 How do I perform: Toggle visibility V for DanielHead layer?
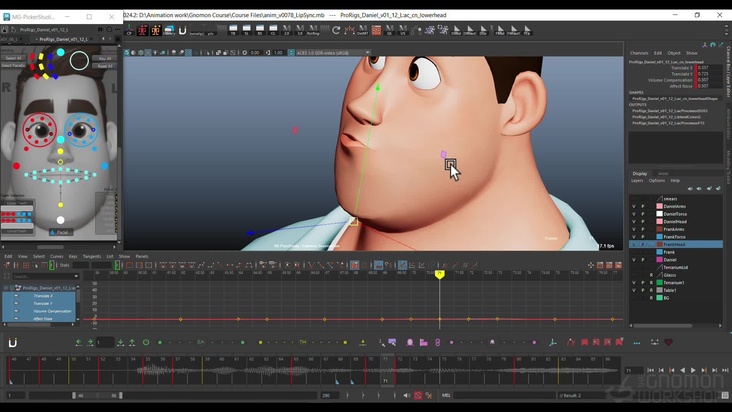coord(633,222)
